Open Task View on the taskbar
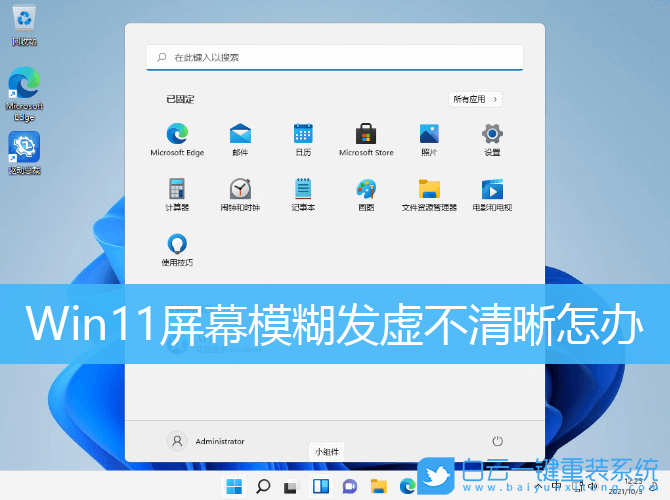The image size is (670, 500). (292, 487)
